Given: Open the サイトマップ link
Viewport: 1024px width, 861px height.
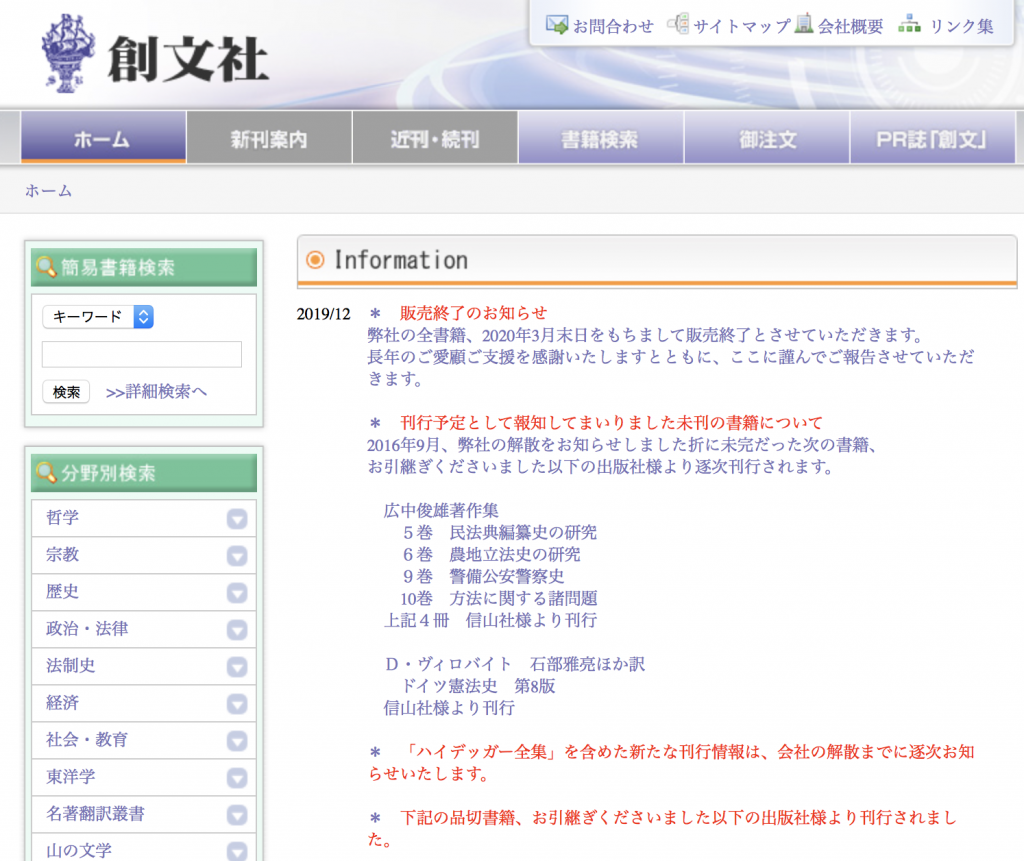Looking at the screenshot, I should point(742,26).
